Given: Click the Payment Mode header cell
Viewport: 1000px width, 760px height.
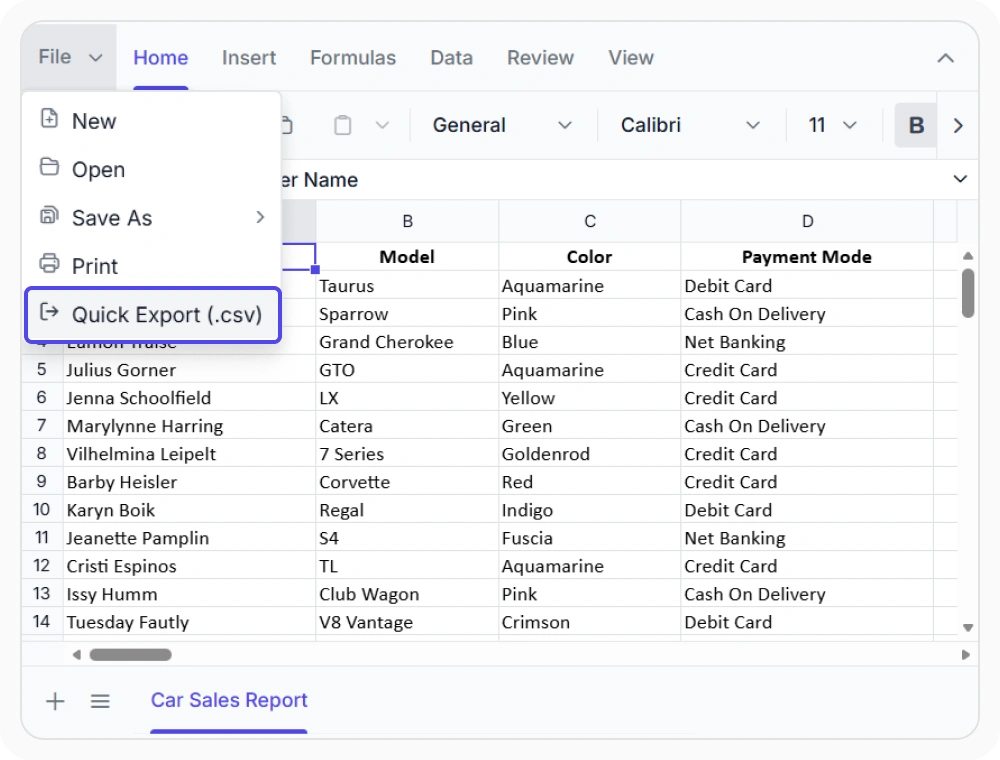Looking at the screenshot, I should pos(807,257).
